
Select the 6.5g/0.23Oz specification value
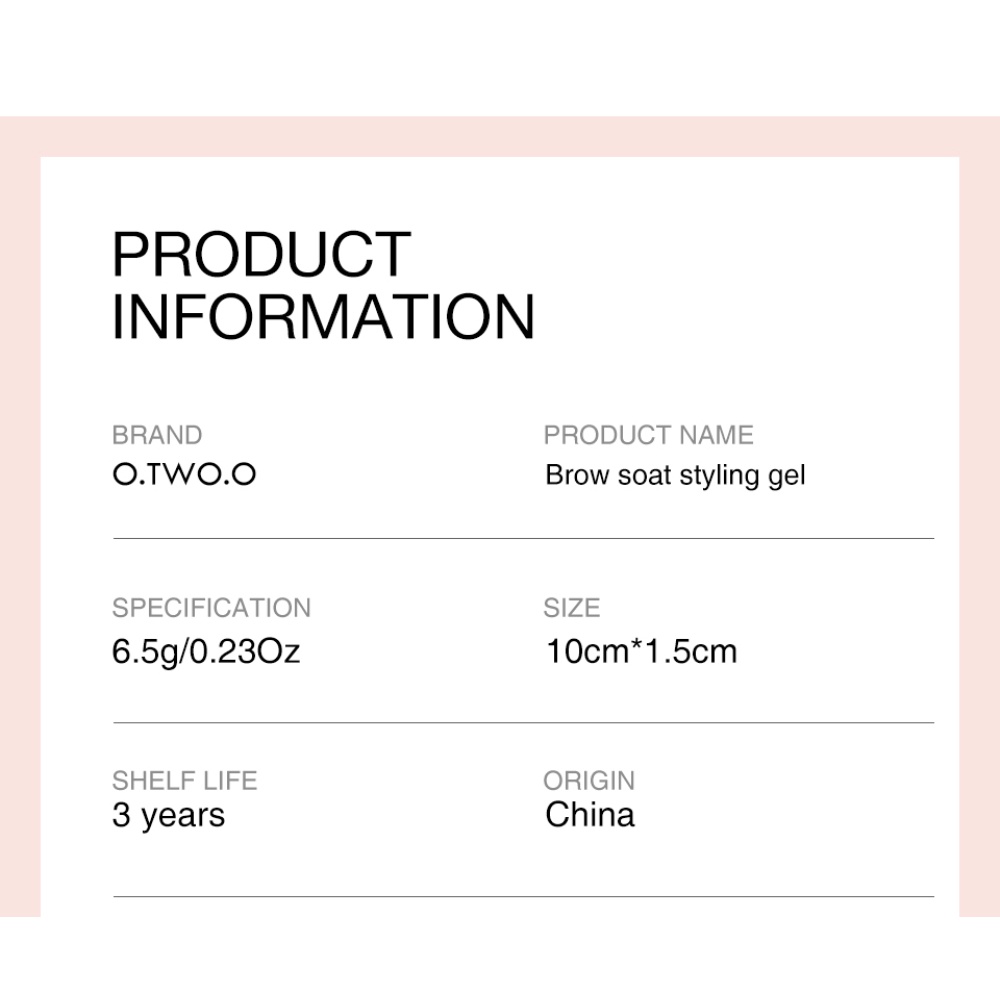(206, 652)
